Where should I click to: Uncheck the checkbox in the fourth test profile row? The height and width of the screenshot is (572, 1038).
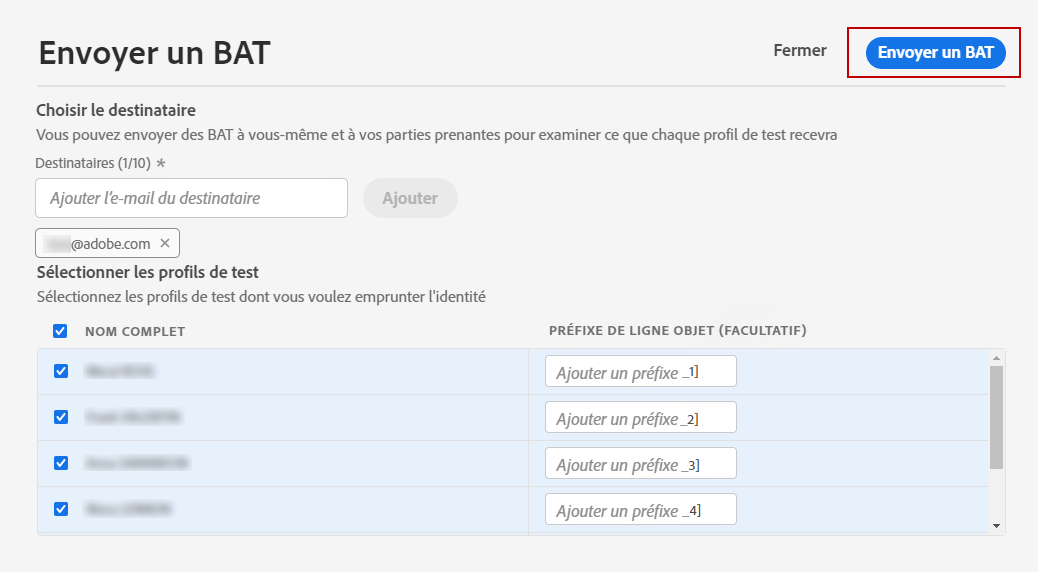[60, 509]
